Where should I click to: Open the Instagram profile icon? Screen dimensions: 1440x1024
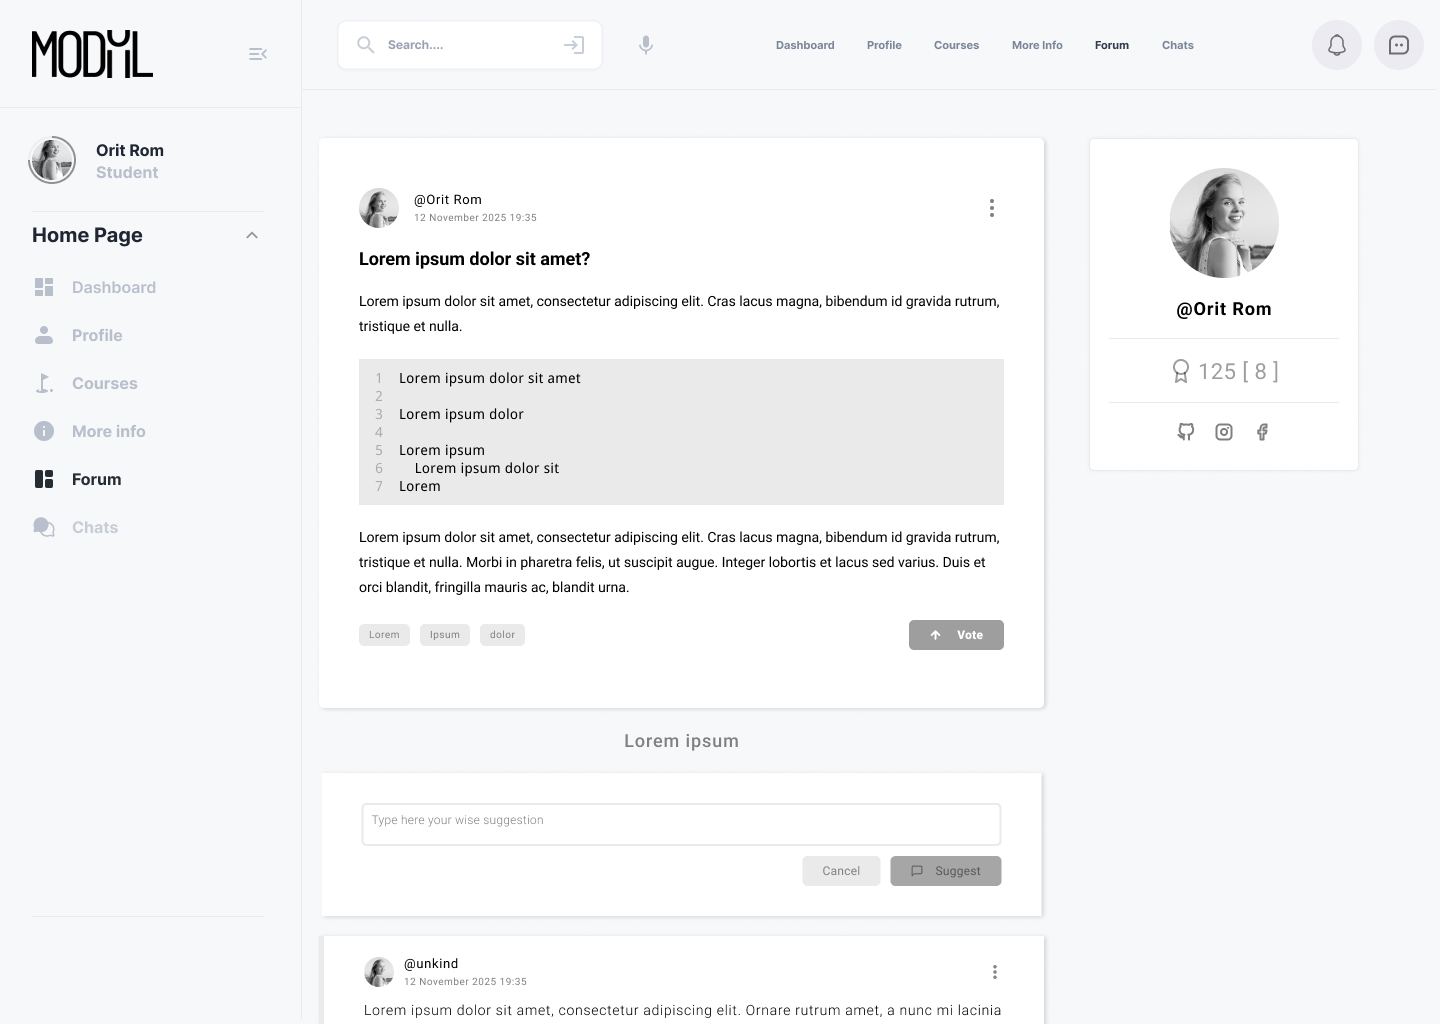pos(1224,432)
